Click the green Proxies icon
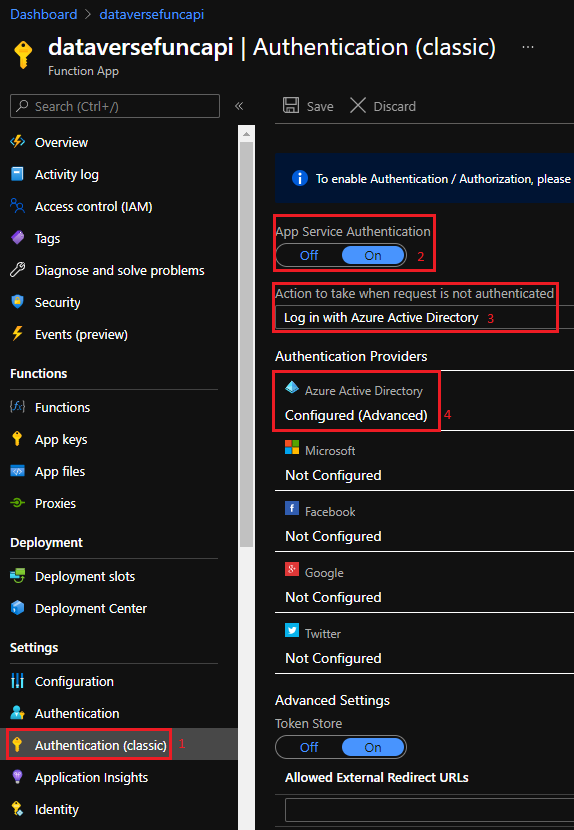 click(17, 503)
